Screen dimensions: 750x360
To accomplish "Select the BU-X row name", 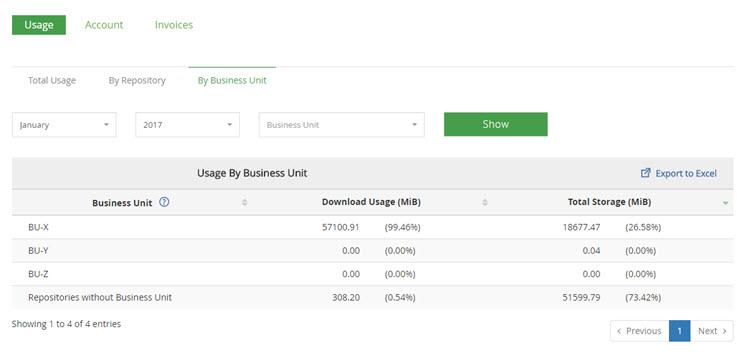I will click(38, 228).
